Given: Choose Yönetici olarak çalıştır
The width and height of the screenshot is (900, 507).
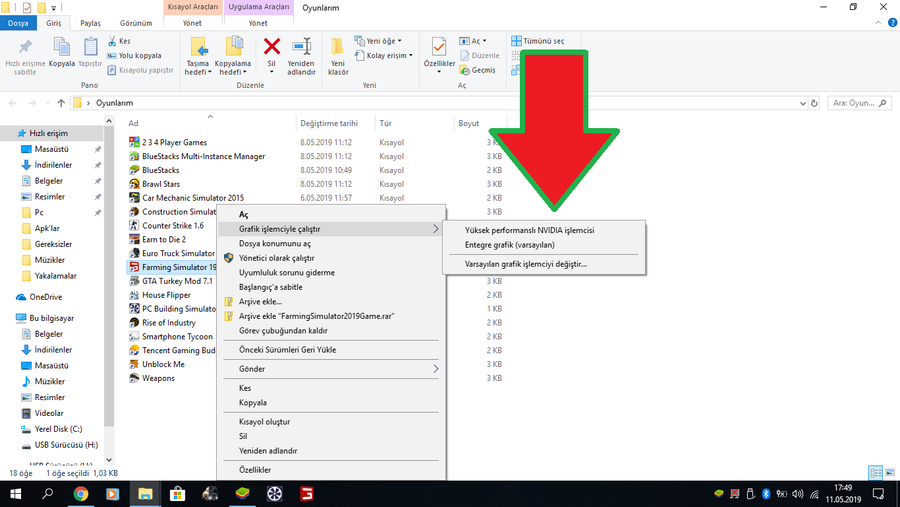Looking at the screenshot, I should click(277, 258).
